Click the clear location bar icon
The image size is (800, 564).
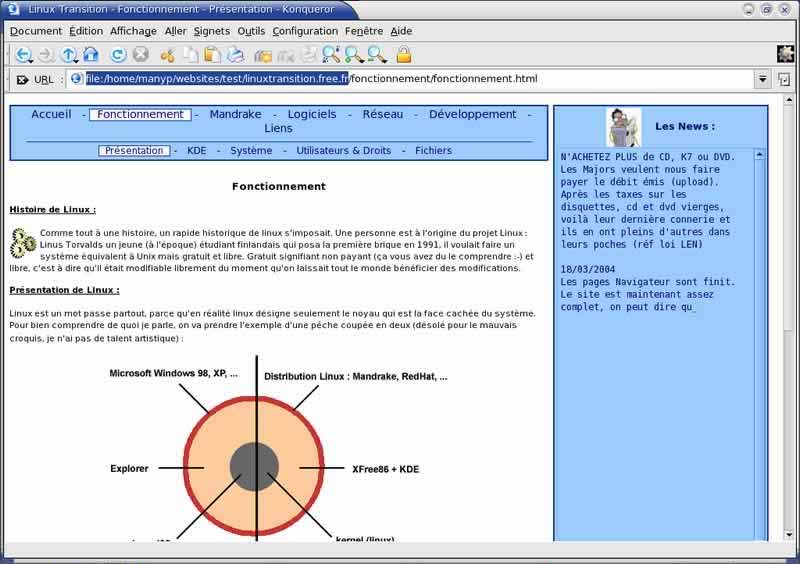[x=22, y=80]
